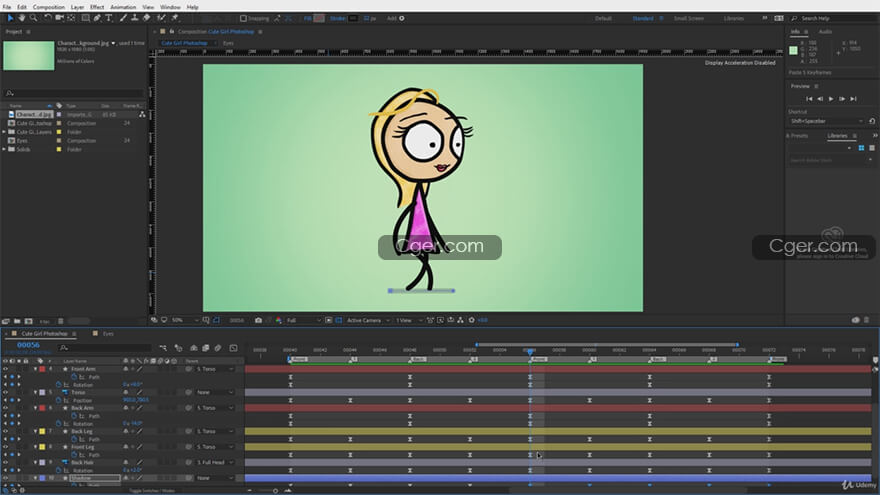The width and height of the screenshot is (880, 495).
Task: Click the Front Arm red label color
Action: point(42,369)
